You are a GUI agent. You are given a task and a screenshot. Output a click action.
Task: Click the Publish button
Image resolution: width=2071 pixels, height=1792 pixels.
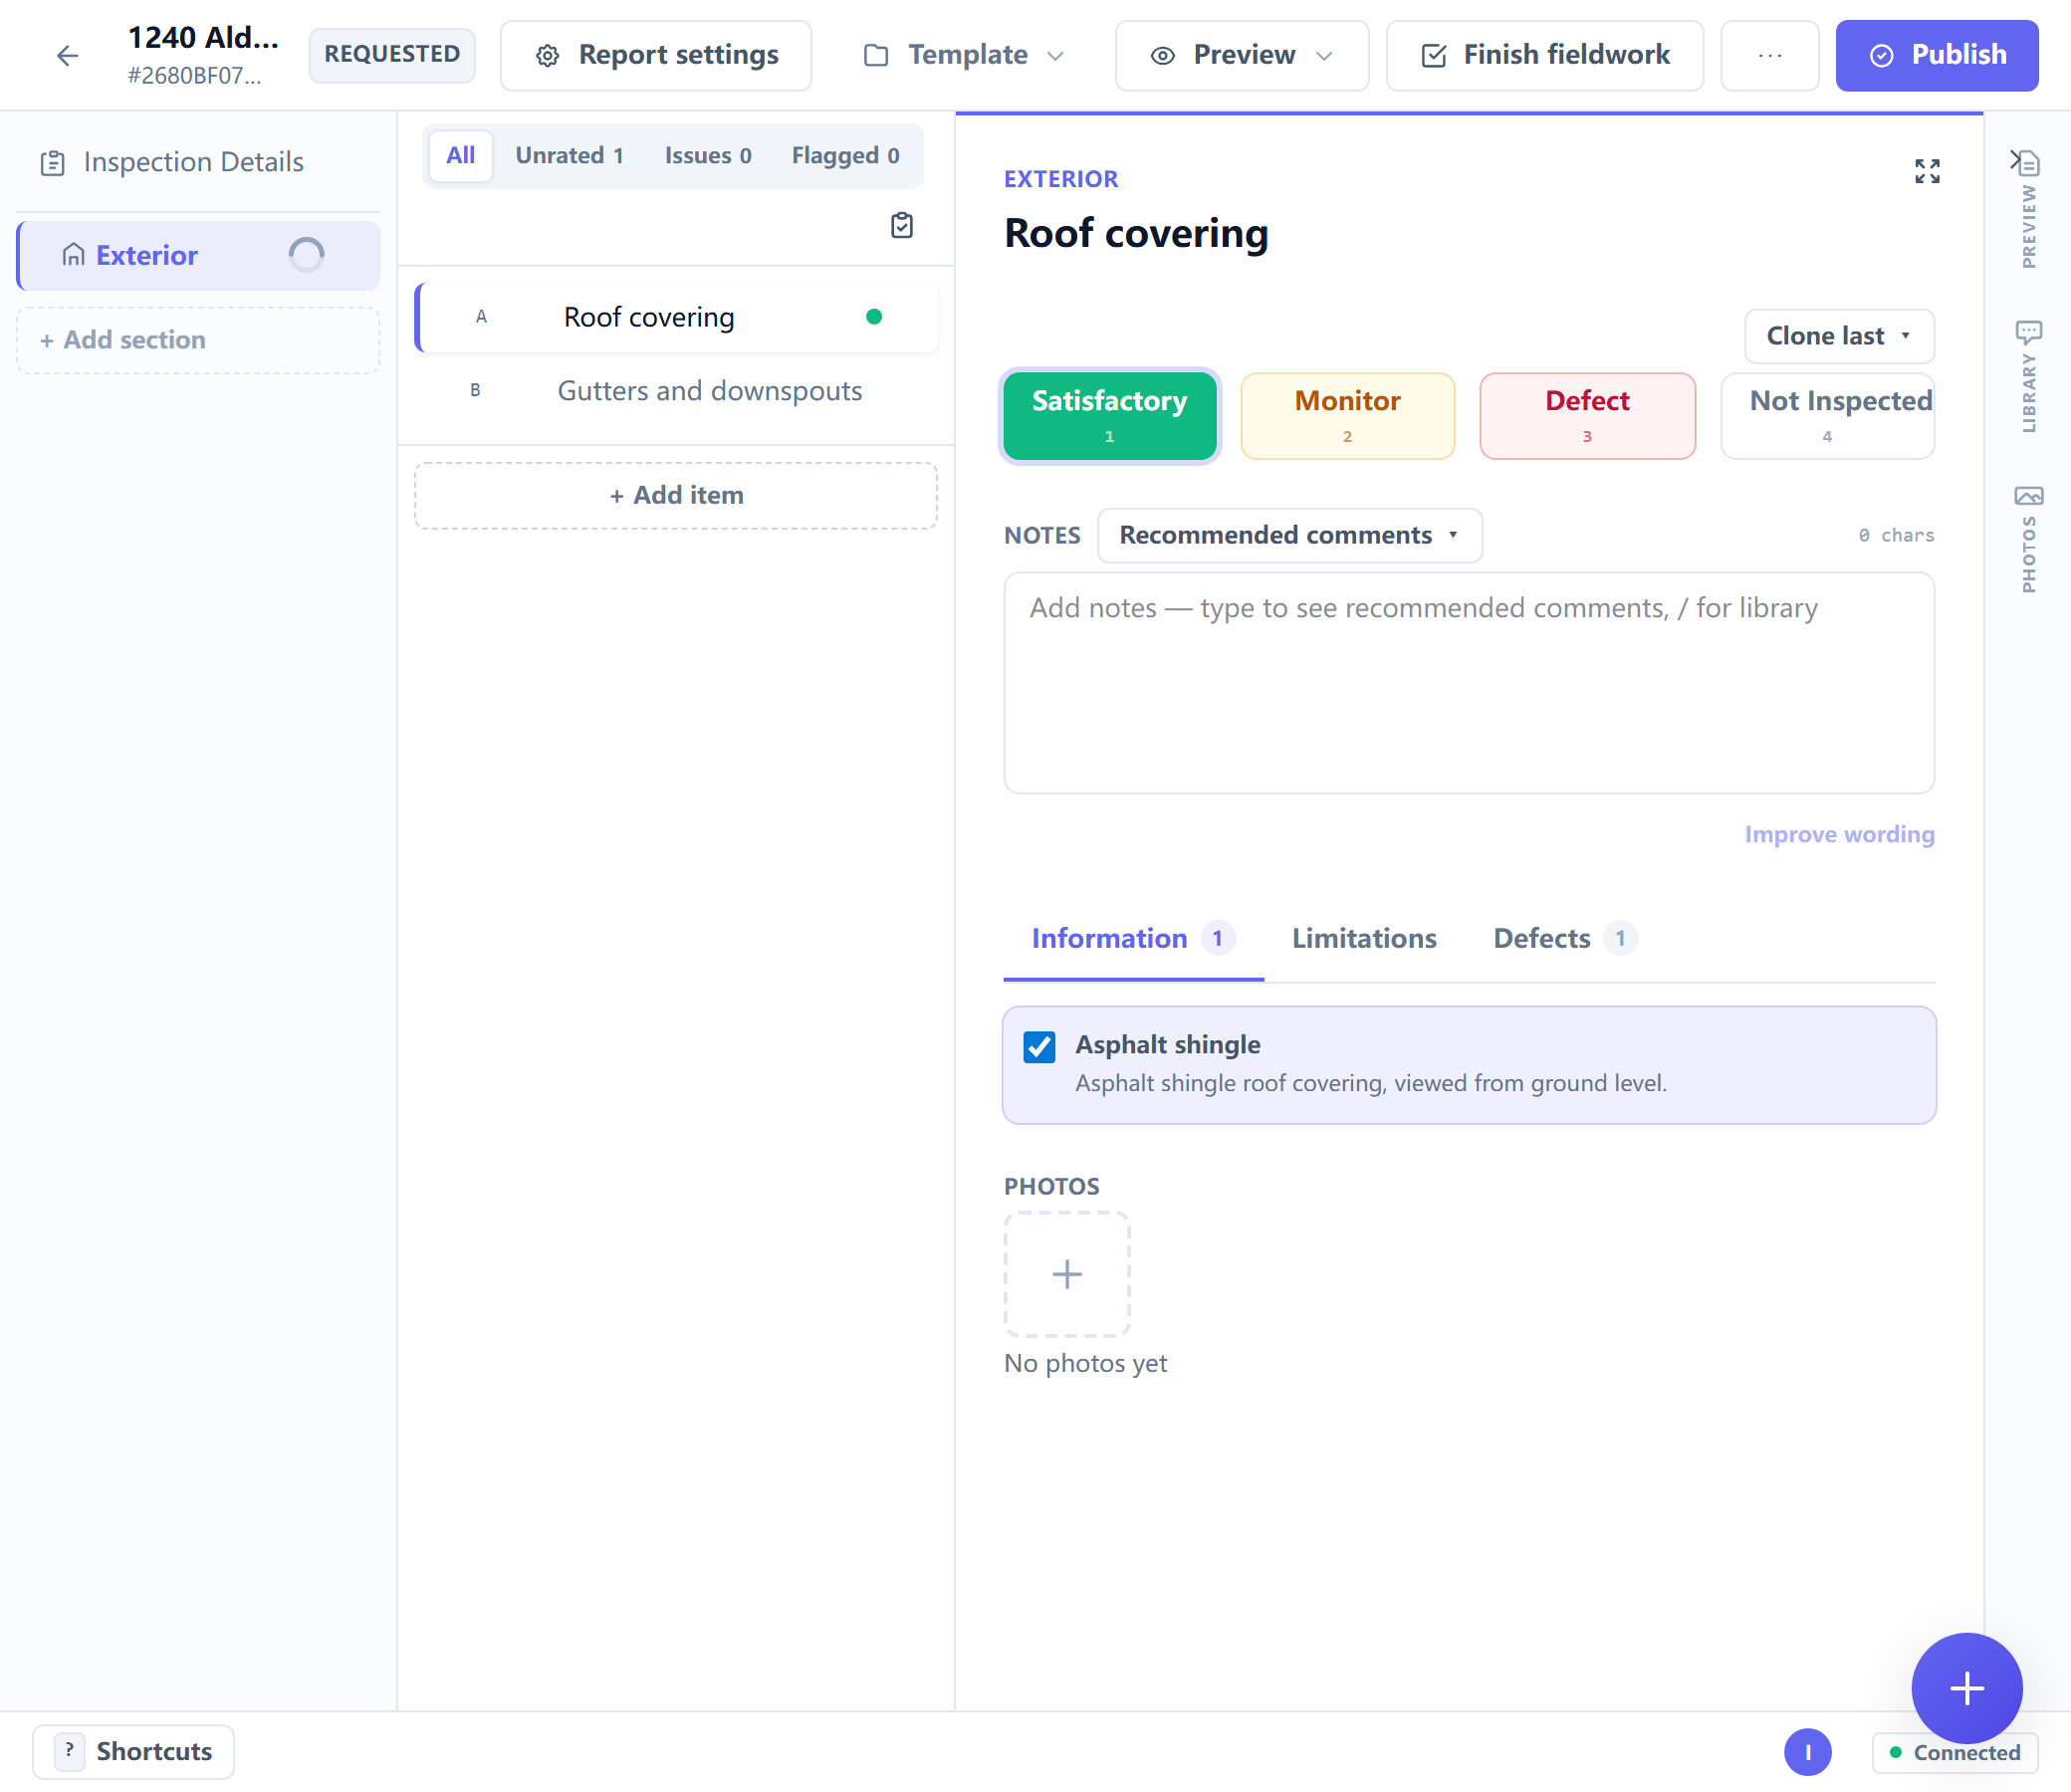(1936, 56)
